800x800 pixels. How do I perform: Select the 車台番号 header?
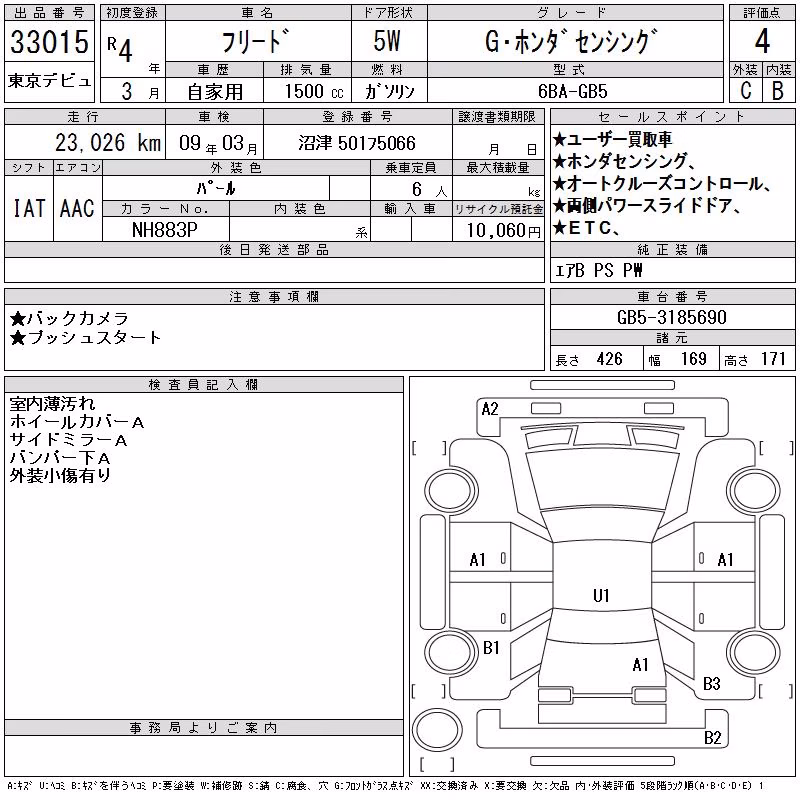pos(672,297)
